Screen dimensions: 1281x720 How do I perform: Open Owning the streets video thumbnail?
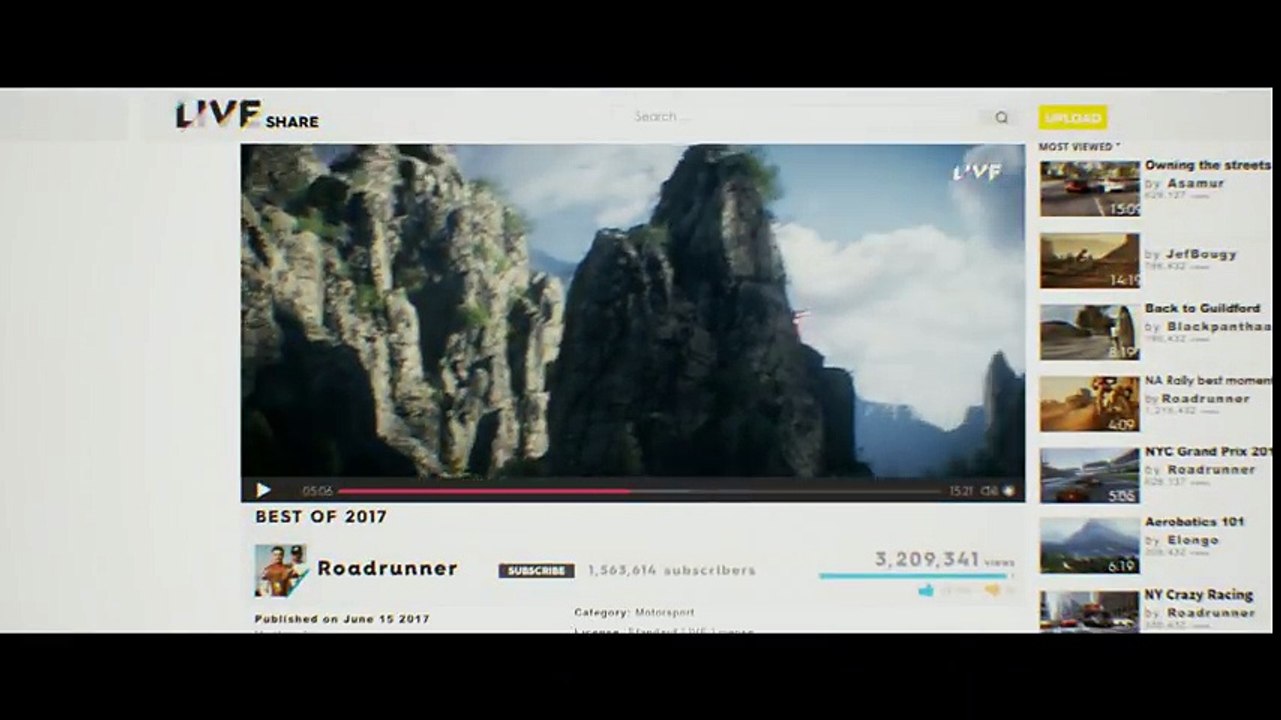[x=1089, y=189]
